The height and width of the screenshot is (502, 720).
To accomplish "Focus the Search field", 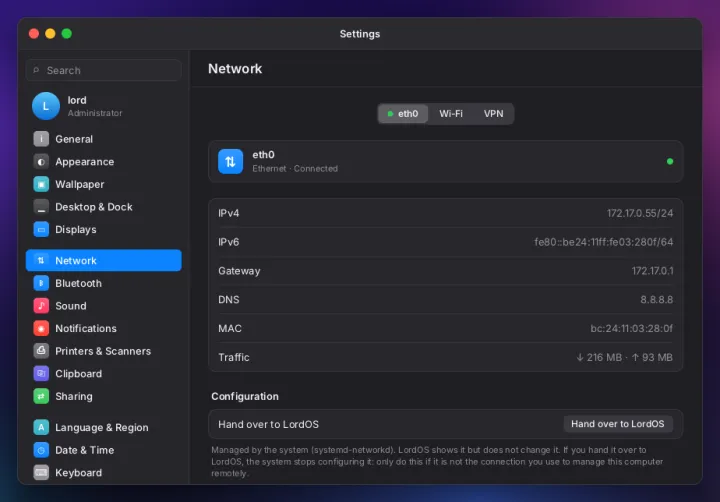I will coord(104,70).
